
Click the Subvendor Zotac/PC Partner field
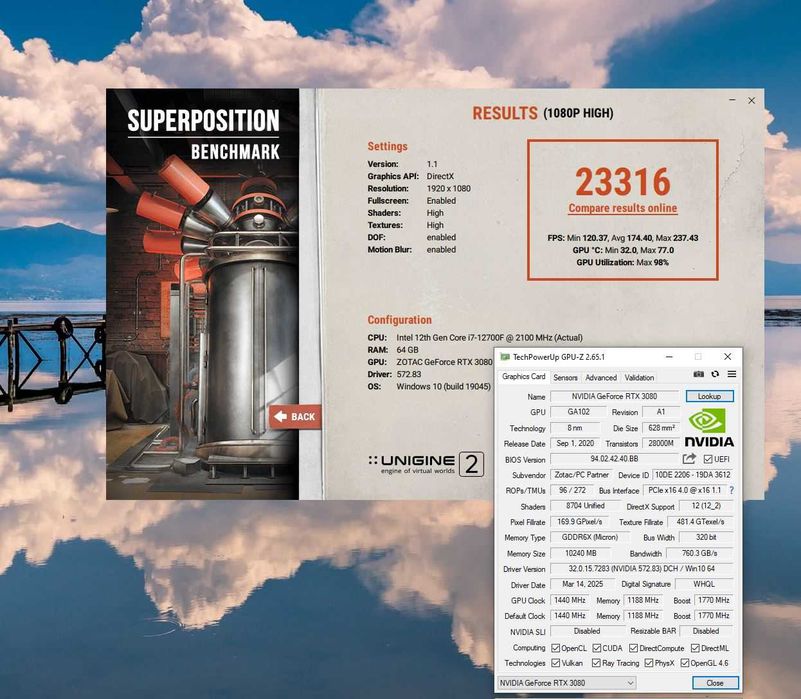581,475
